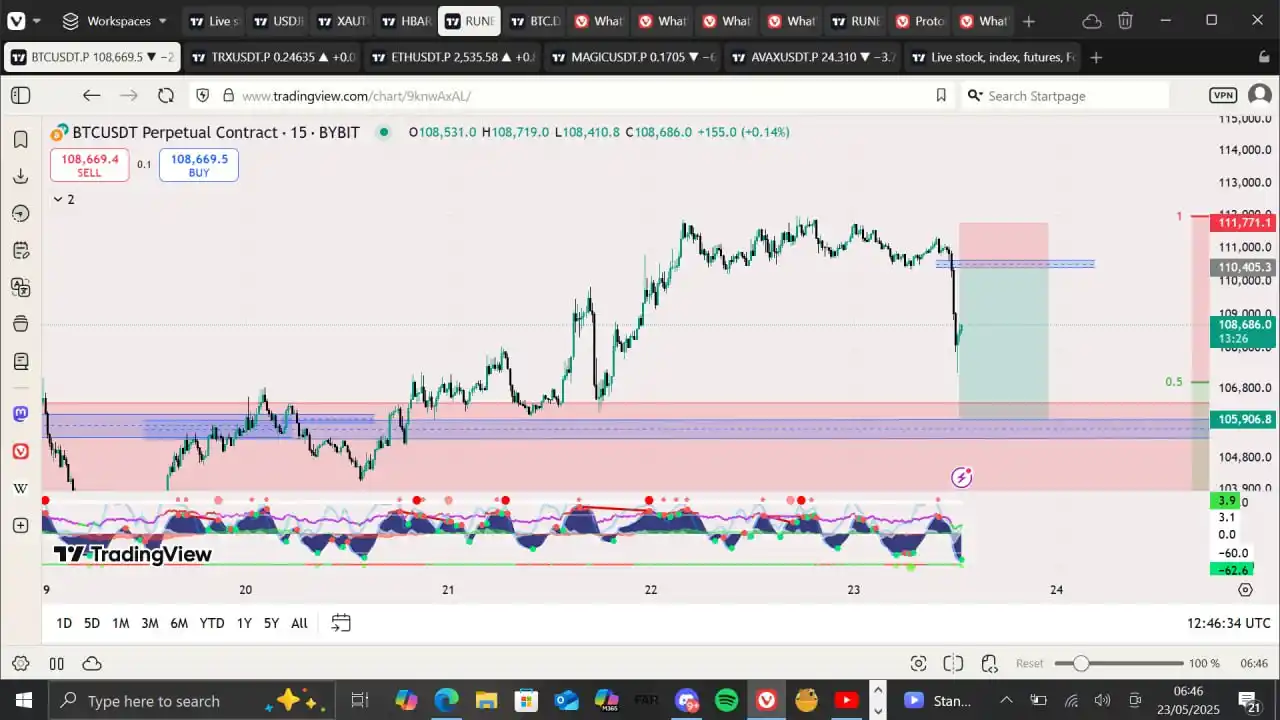The height and width of the screenshot is (720, 1280).
Task: Open the Wikipedia web panel
Action: (20, 488)
